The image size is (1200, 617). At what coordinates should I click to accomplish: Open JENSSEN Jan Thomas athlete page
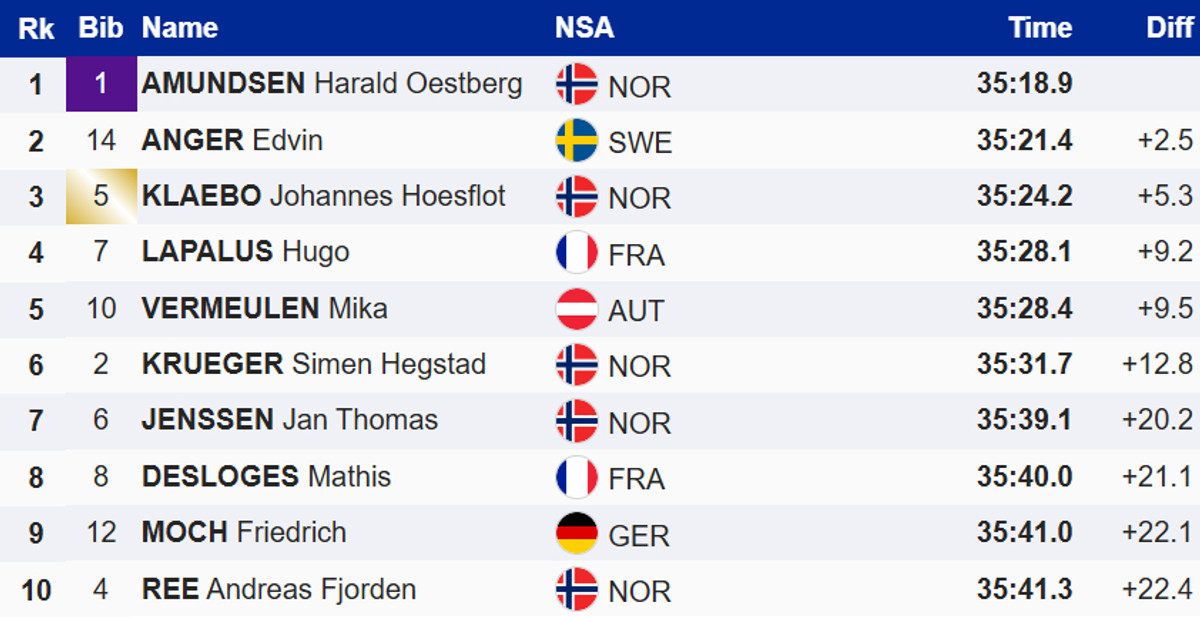pos(290,420)
